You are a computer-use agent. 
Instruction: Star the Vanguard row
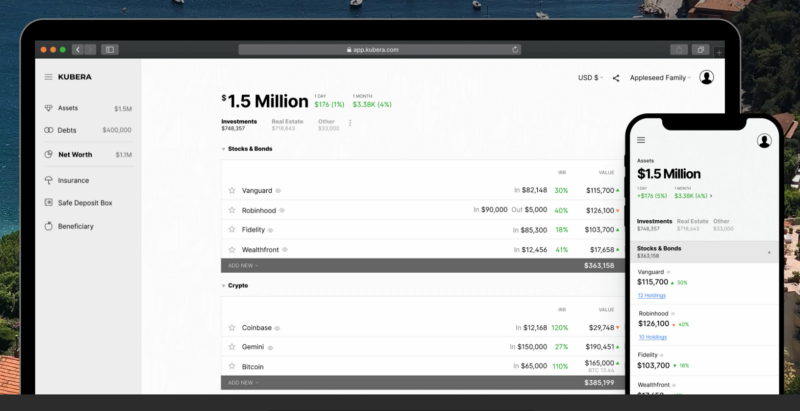coord(232,190)
